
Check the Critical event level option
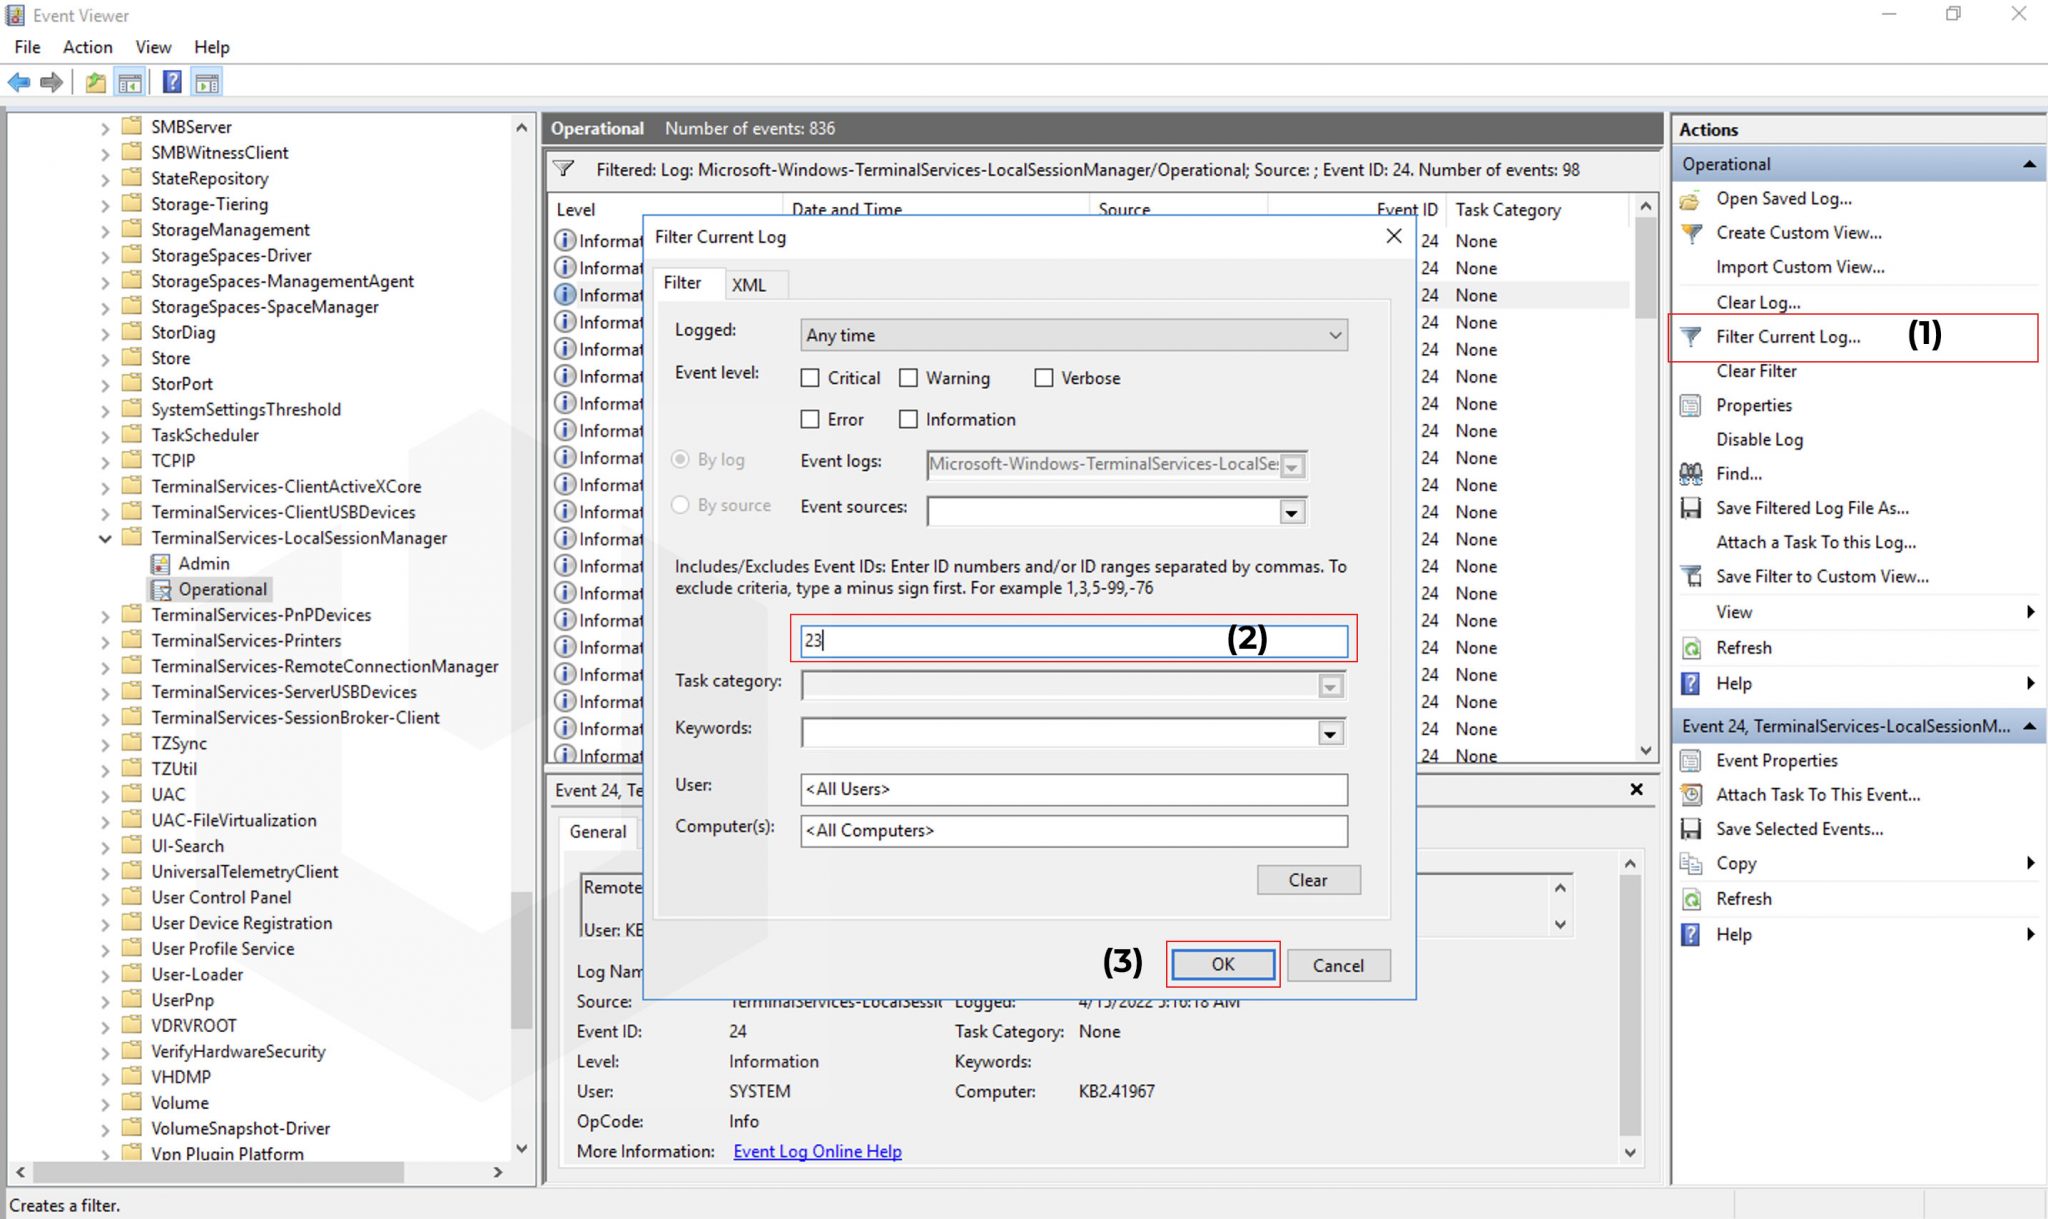pyautogui.click(x=810, y=378)
